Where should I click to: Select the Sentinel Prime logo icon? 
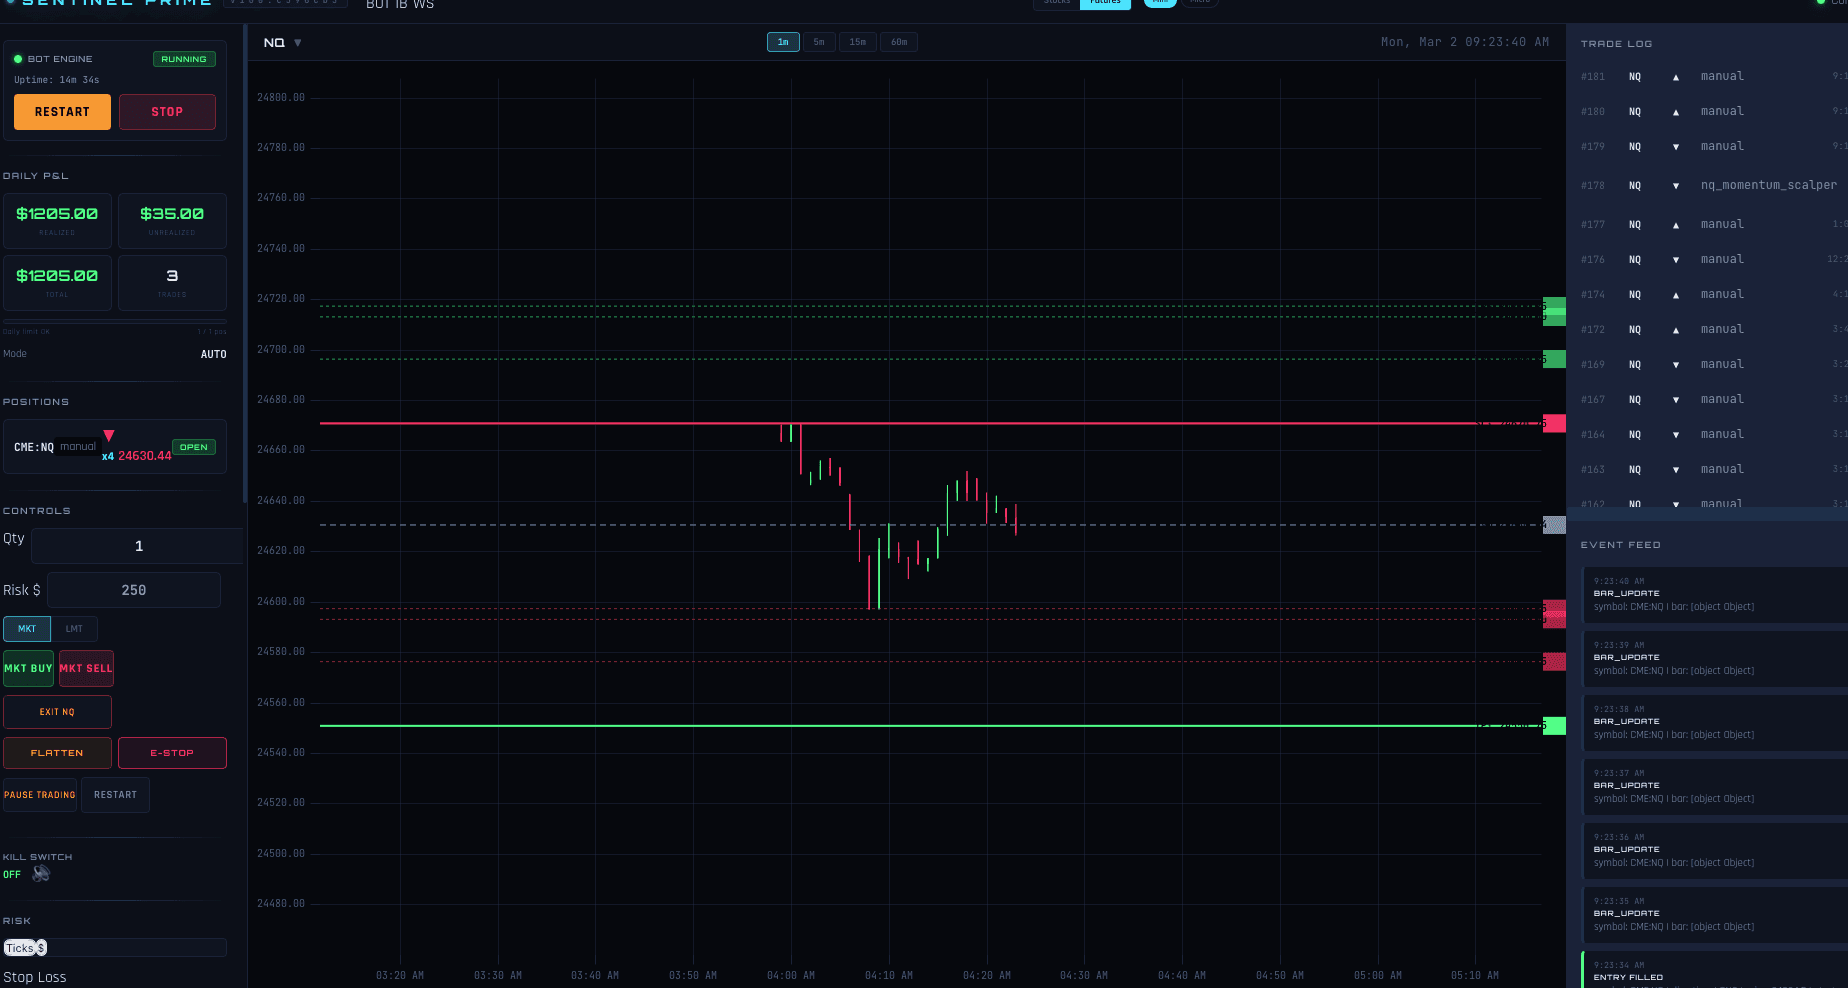(10, 3)
